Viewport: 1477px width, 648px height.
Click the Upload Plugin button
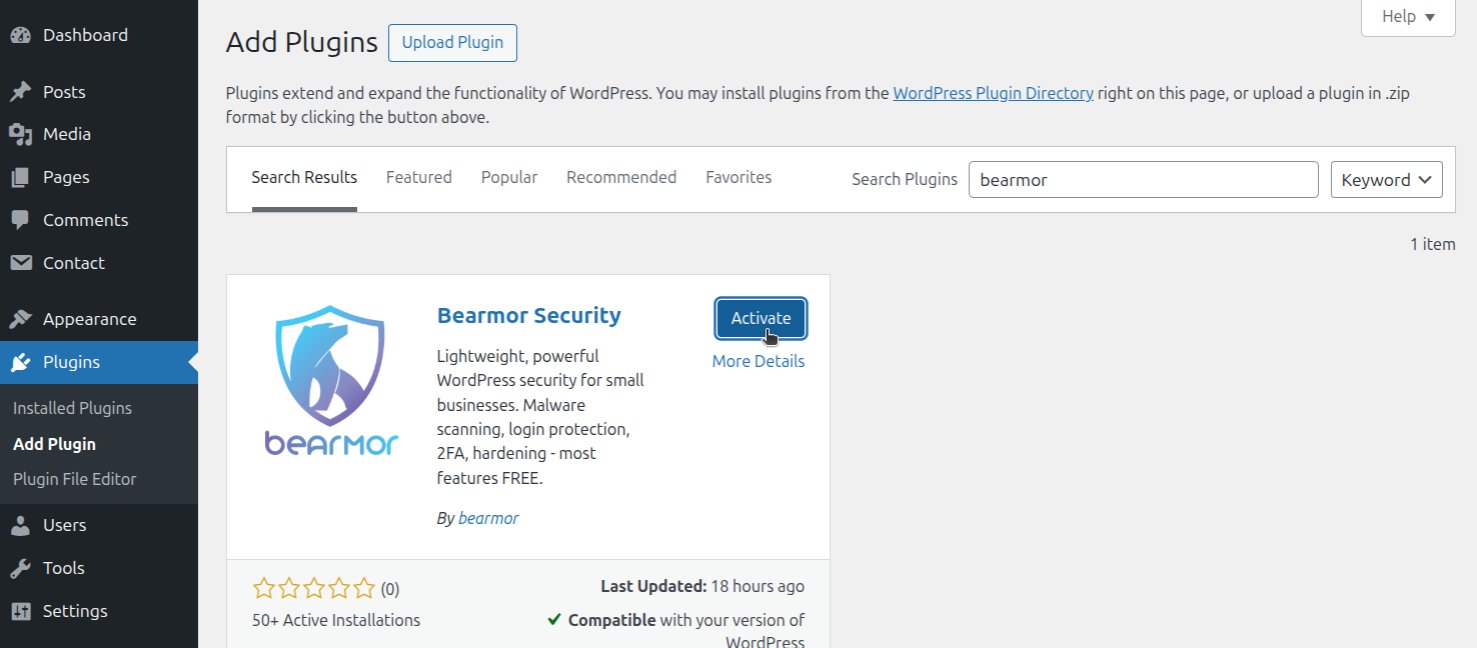point(452,43)
